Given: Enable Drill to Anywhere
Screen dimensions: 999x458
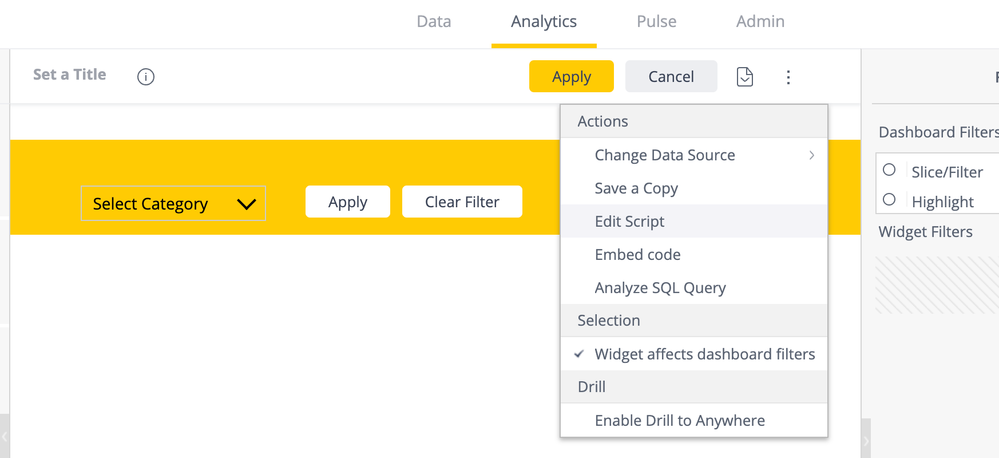Looking at the screenshot, I should [679, 420].
